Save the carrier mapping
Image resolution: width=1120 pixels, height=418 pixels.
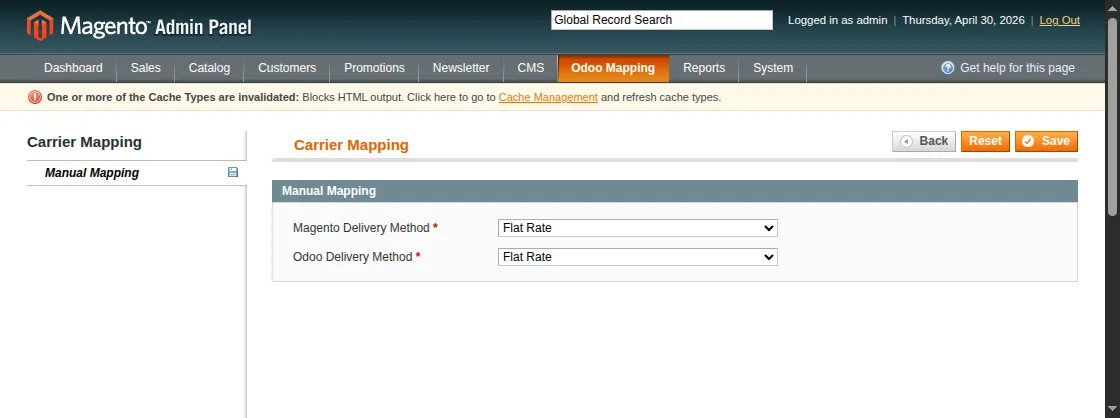pyautogui.click(x=1046, y=141)
